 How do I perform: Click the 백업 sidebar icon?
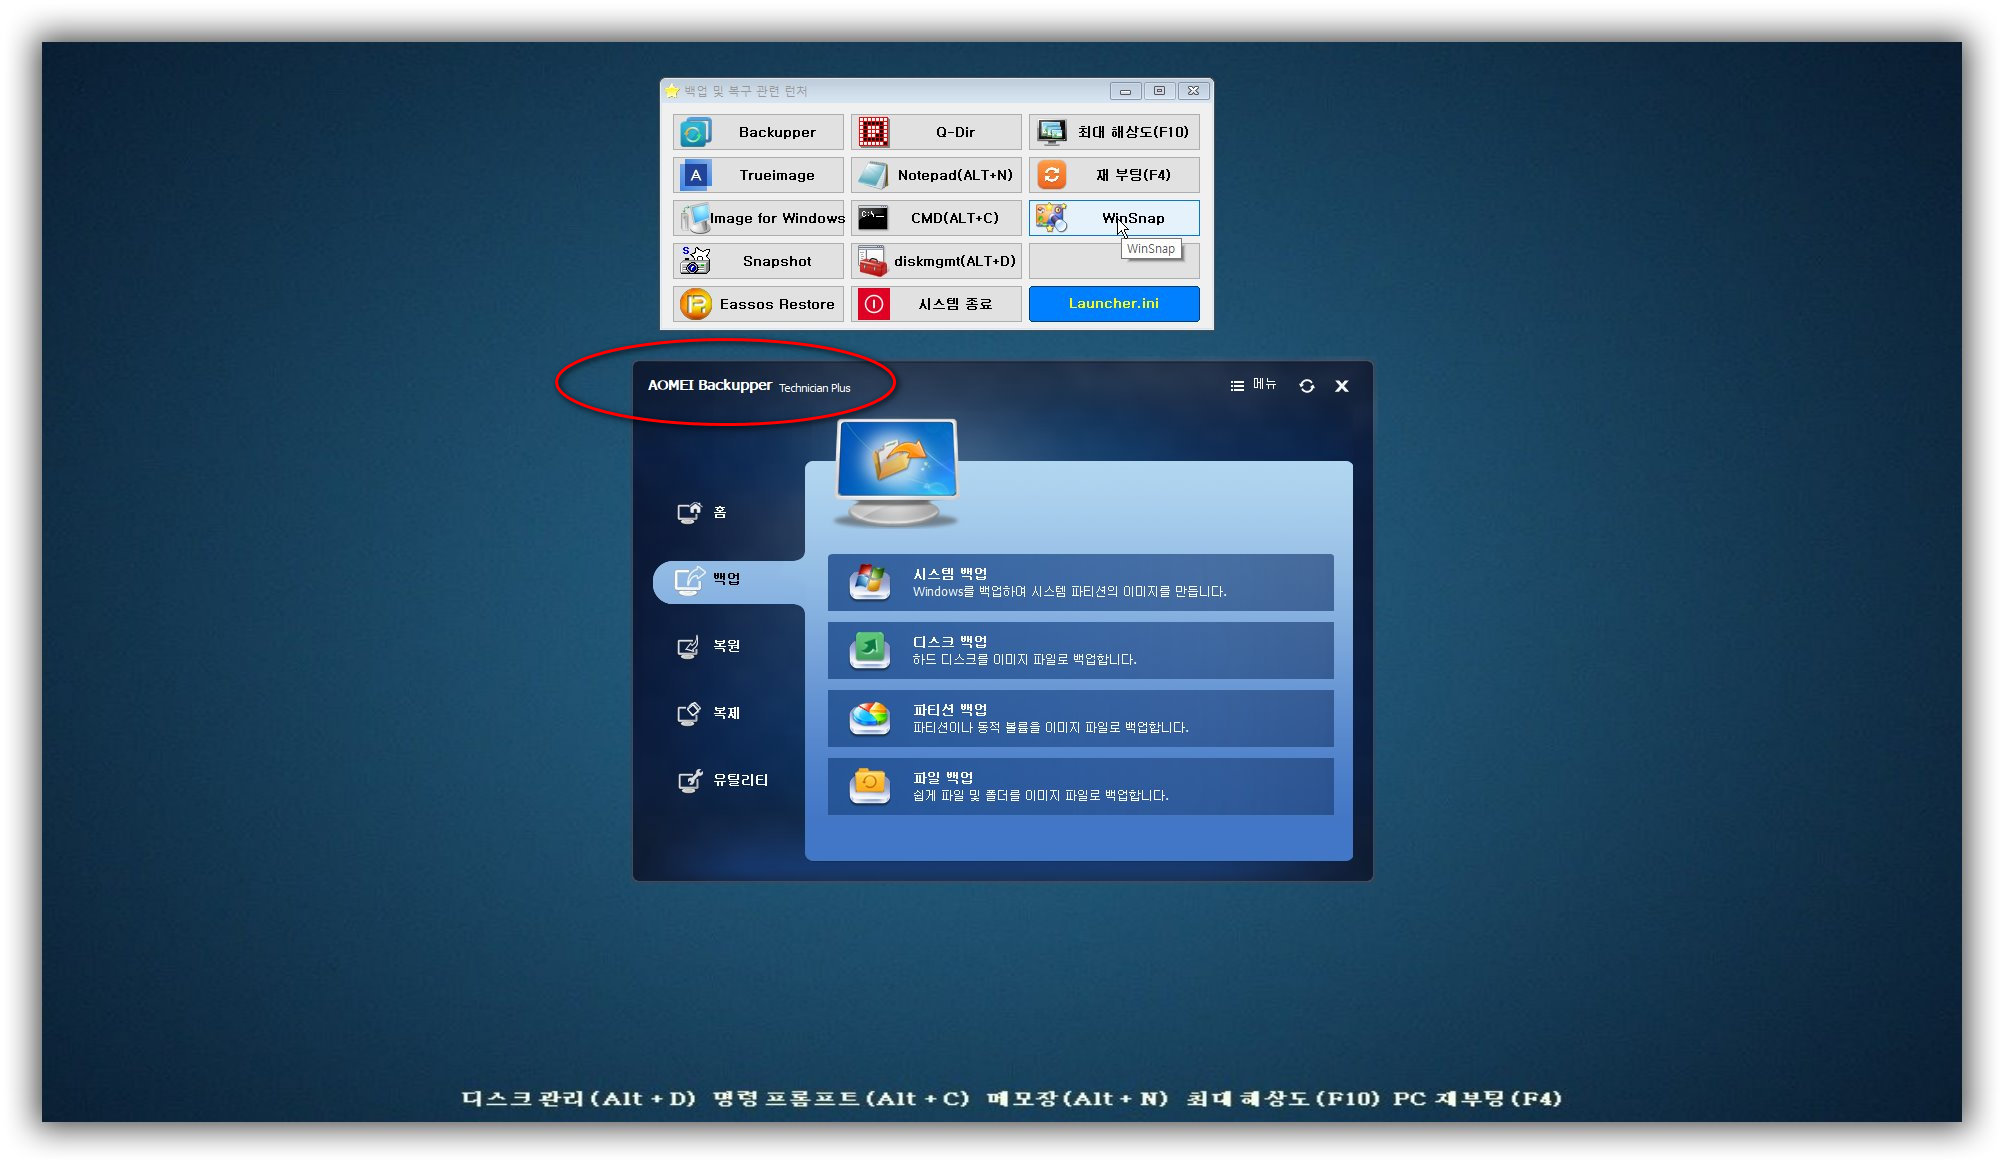coord(689,580)
